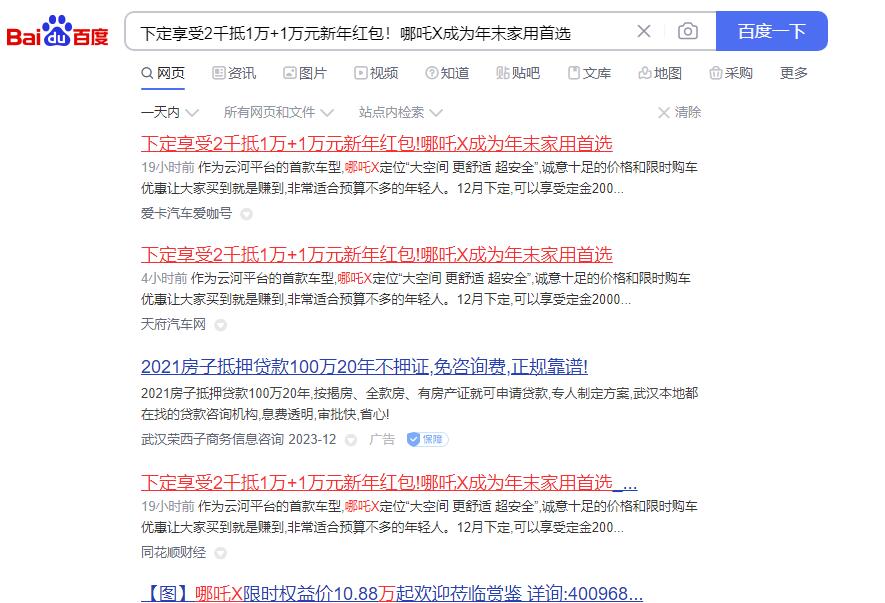Viewport: 885px width, 603px height.
Task: Open camera image search icon
Action: (x=687, y=31)
